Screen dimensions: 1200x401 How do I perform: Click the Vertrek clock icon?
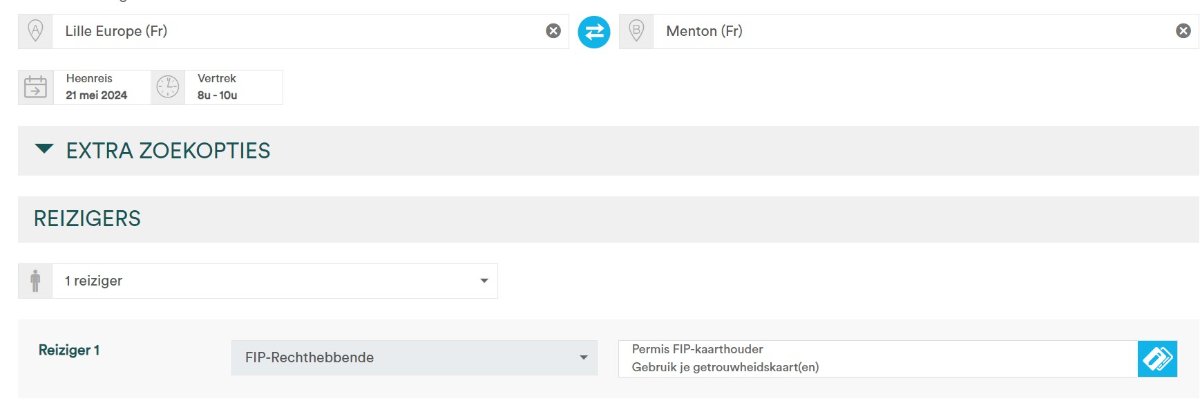(167, 87)
